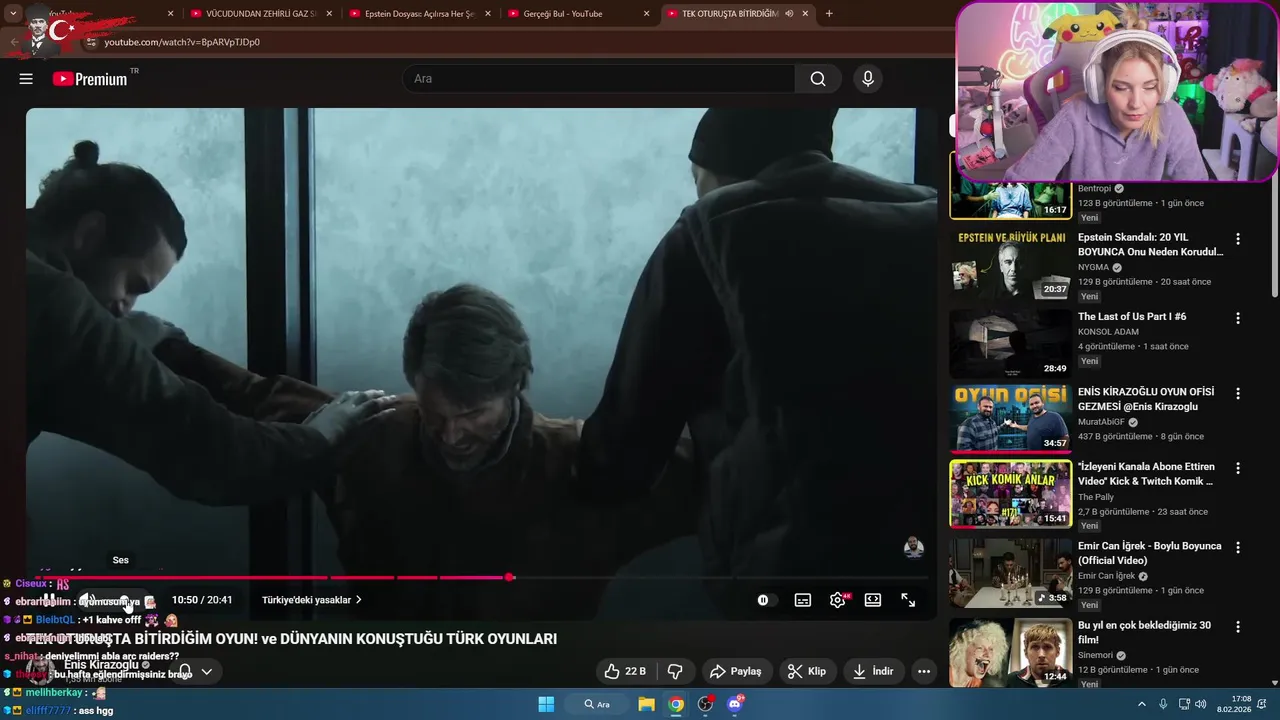
Task: Expand notification bell dropdown chevron
Action: coord(206,671)
